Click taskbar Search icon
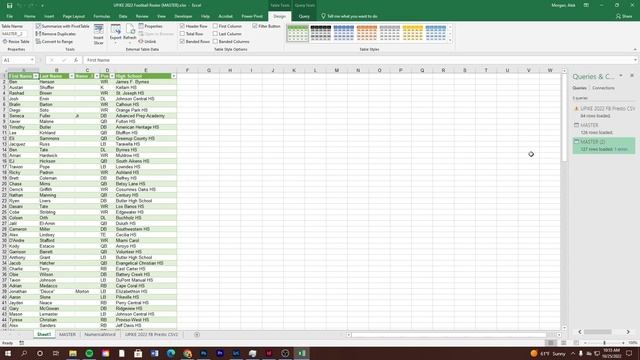This screenshot has width=640, height=360. 24,353
